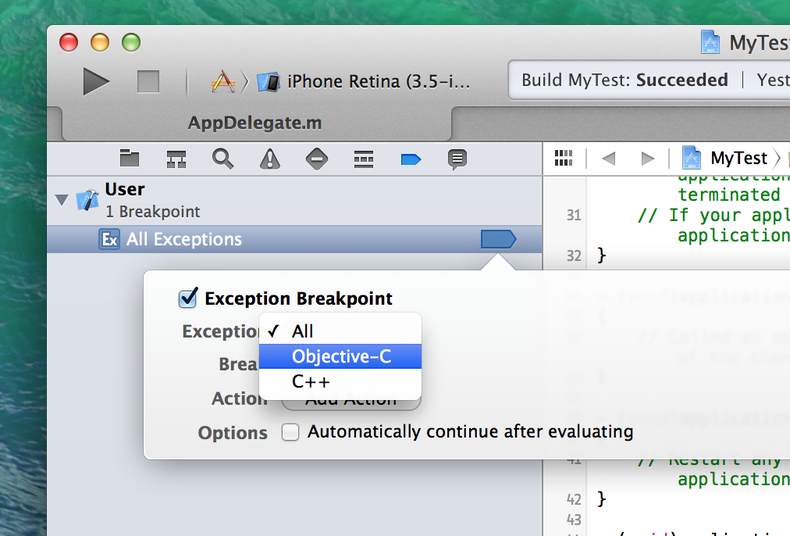Open the Breakpoint navigator
This screenshot has height=536, width=790.
point(411,160)
